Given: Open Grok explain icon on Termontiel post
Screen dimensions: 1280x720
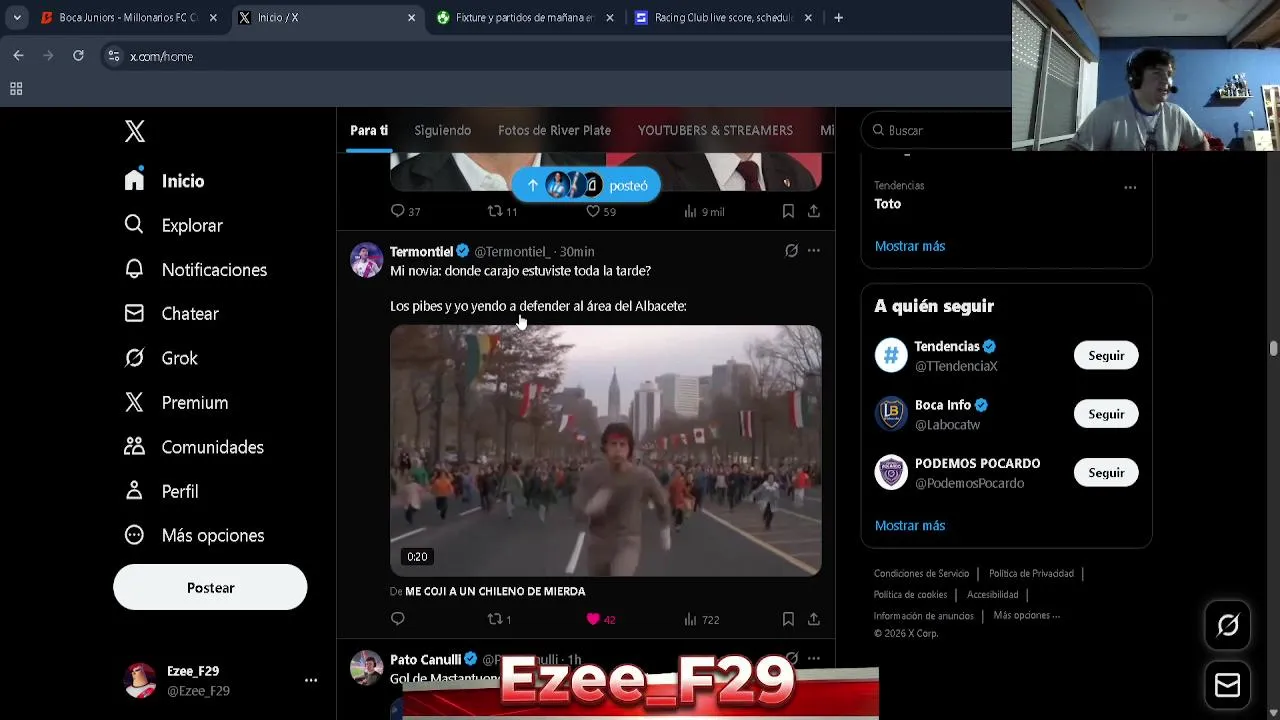Looking at the screenshot, I should [x=791, y=251].
